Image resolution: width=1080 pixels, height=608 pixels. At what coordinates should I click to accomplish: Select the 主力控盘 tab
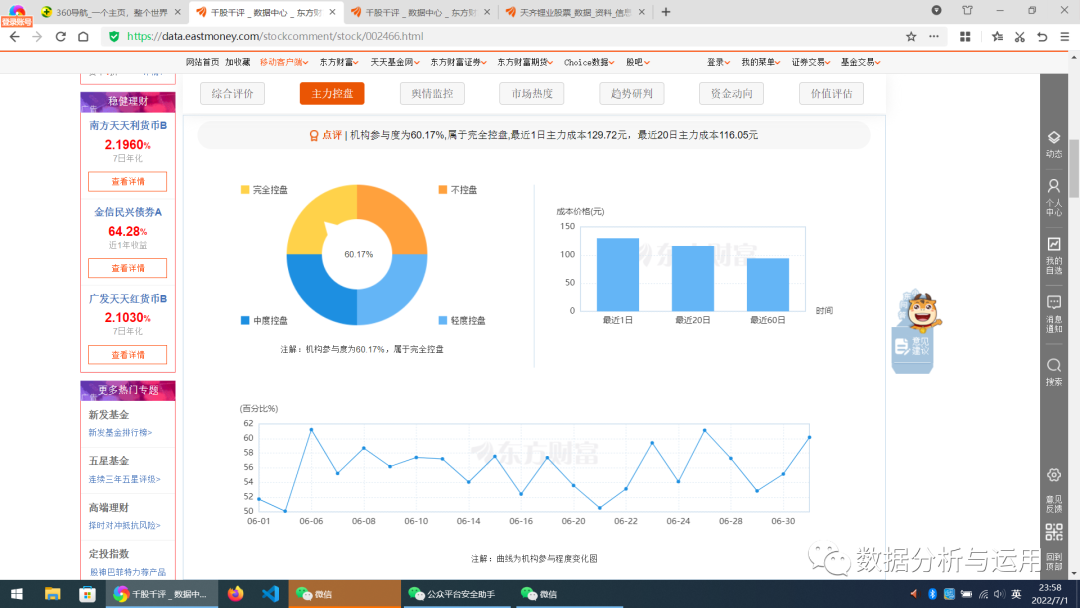click(x=332, y=94)
